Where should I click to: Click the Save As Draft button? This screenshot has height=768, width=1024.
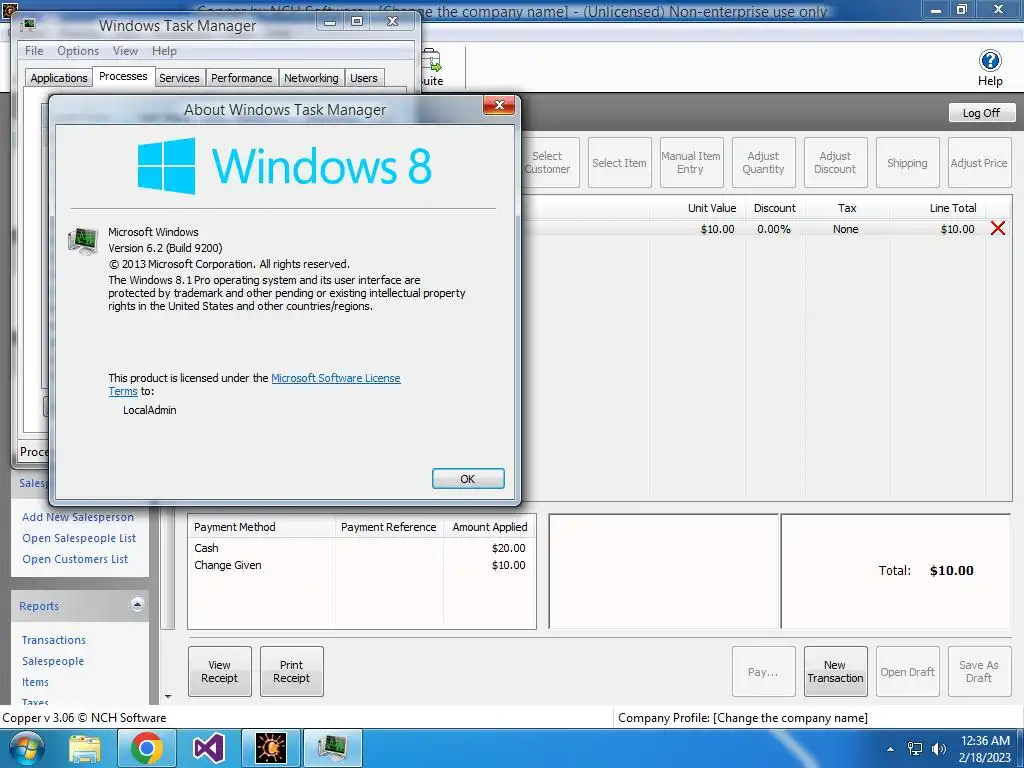(x=979, y=671)
